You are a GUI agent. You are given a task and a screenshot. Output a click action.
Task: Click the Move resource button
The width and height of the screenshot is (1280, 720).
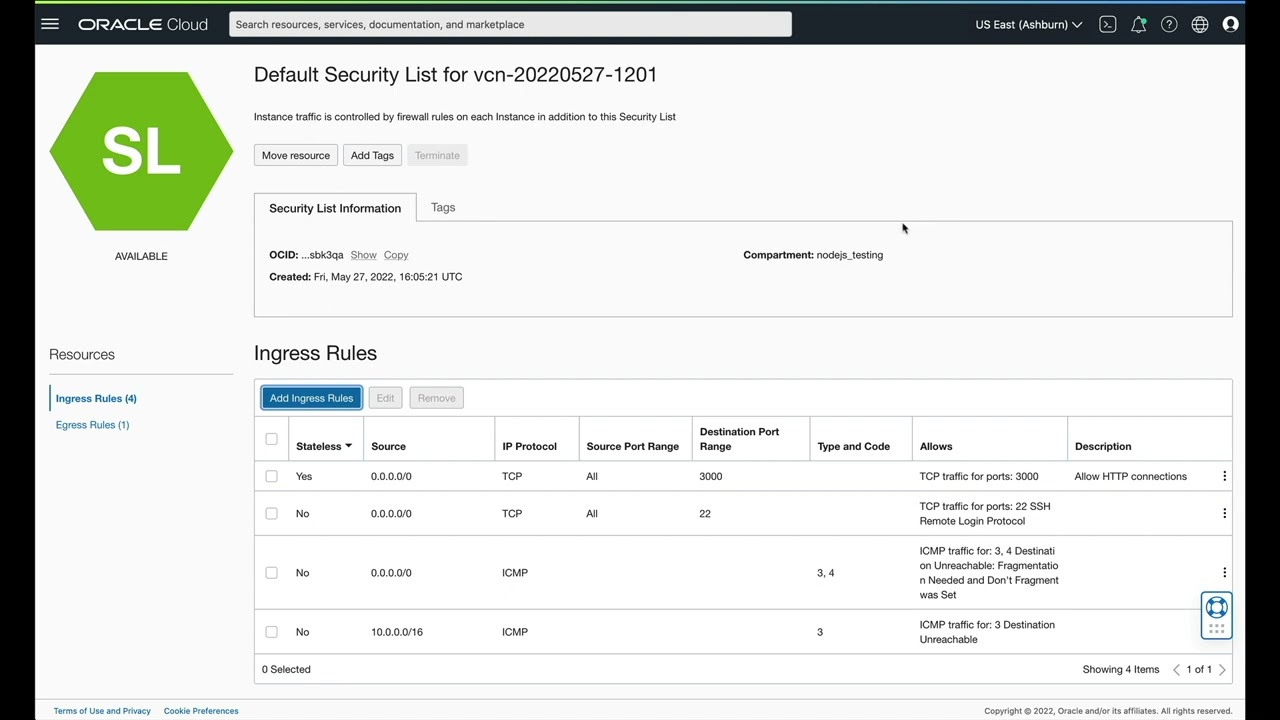click(x=296, y=155)
